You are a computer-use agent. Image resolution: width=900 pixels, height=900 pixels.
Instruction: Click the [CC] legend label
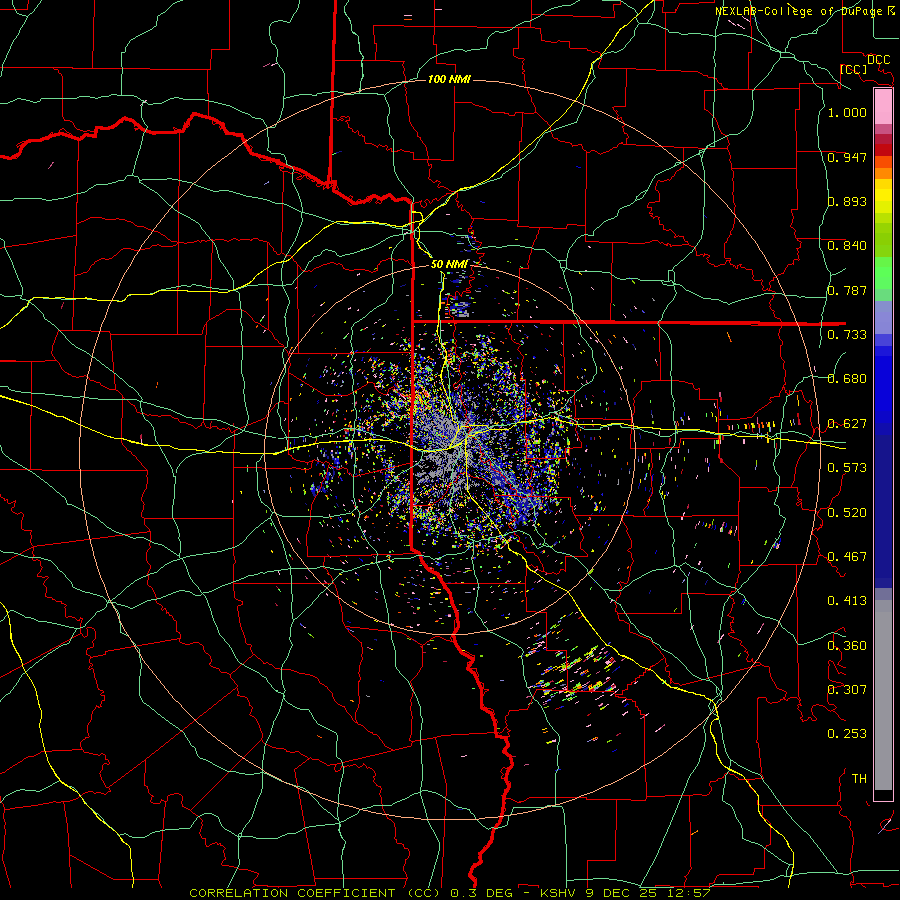pyautogui.click(x=854, y=69)
